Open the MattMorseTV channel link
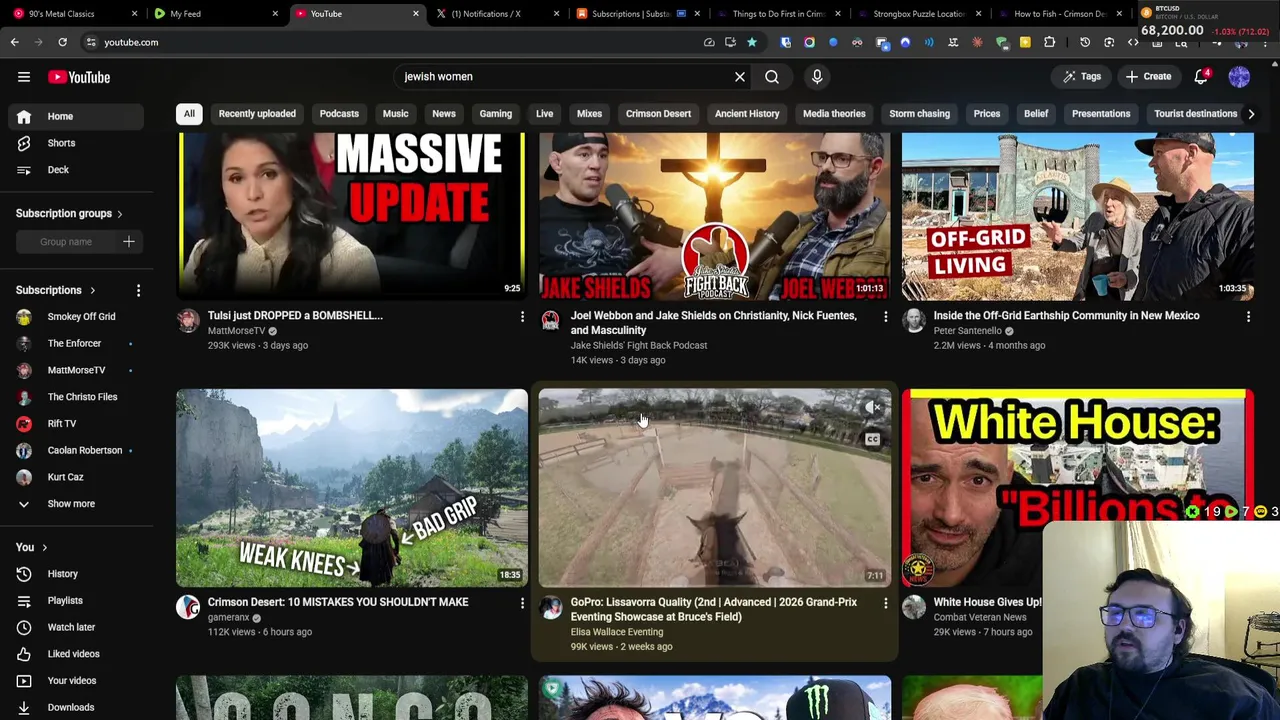 click(x=236, y=331)
